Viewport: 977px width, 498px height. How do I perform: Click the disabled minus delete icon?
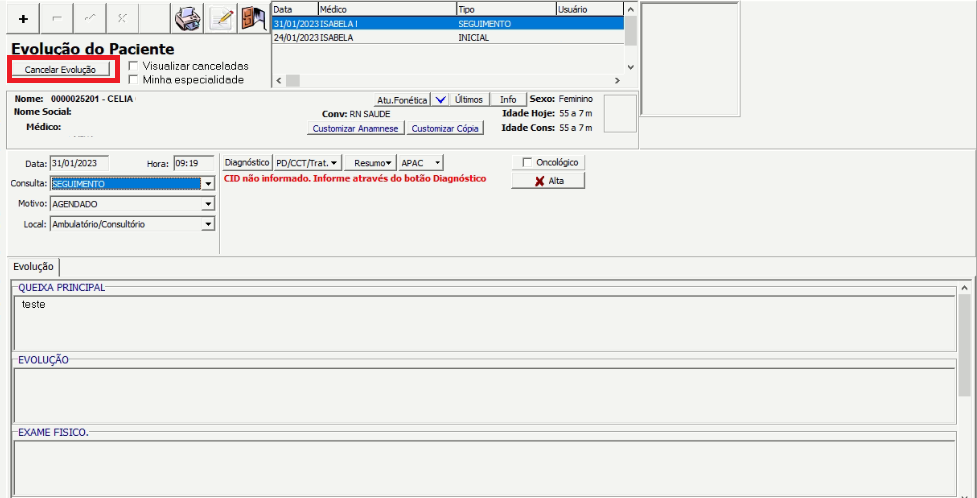tap(57, 19)
